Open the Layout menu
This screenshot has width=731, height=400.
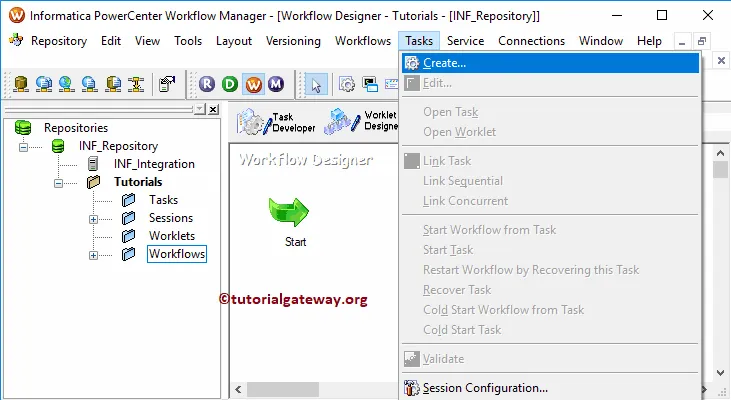point(234,41)
